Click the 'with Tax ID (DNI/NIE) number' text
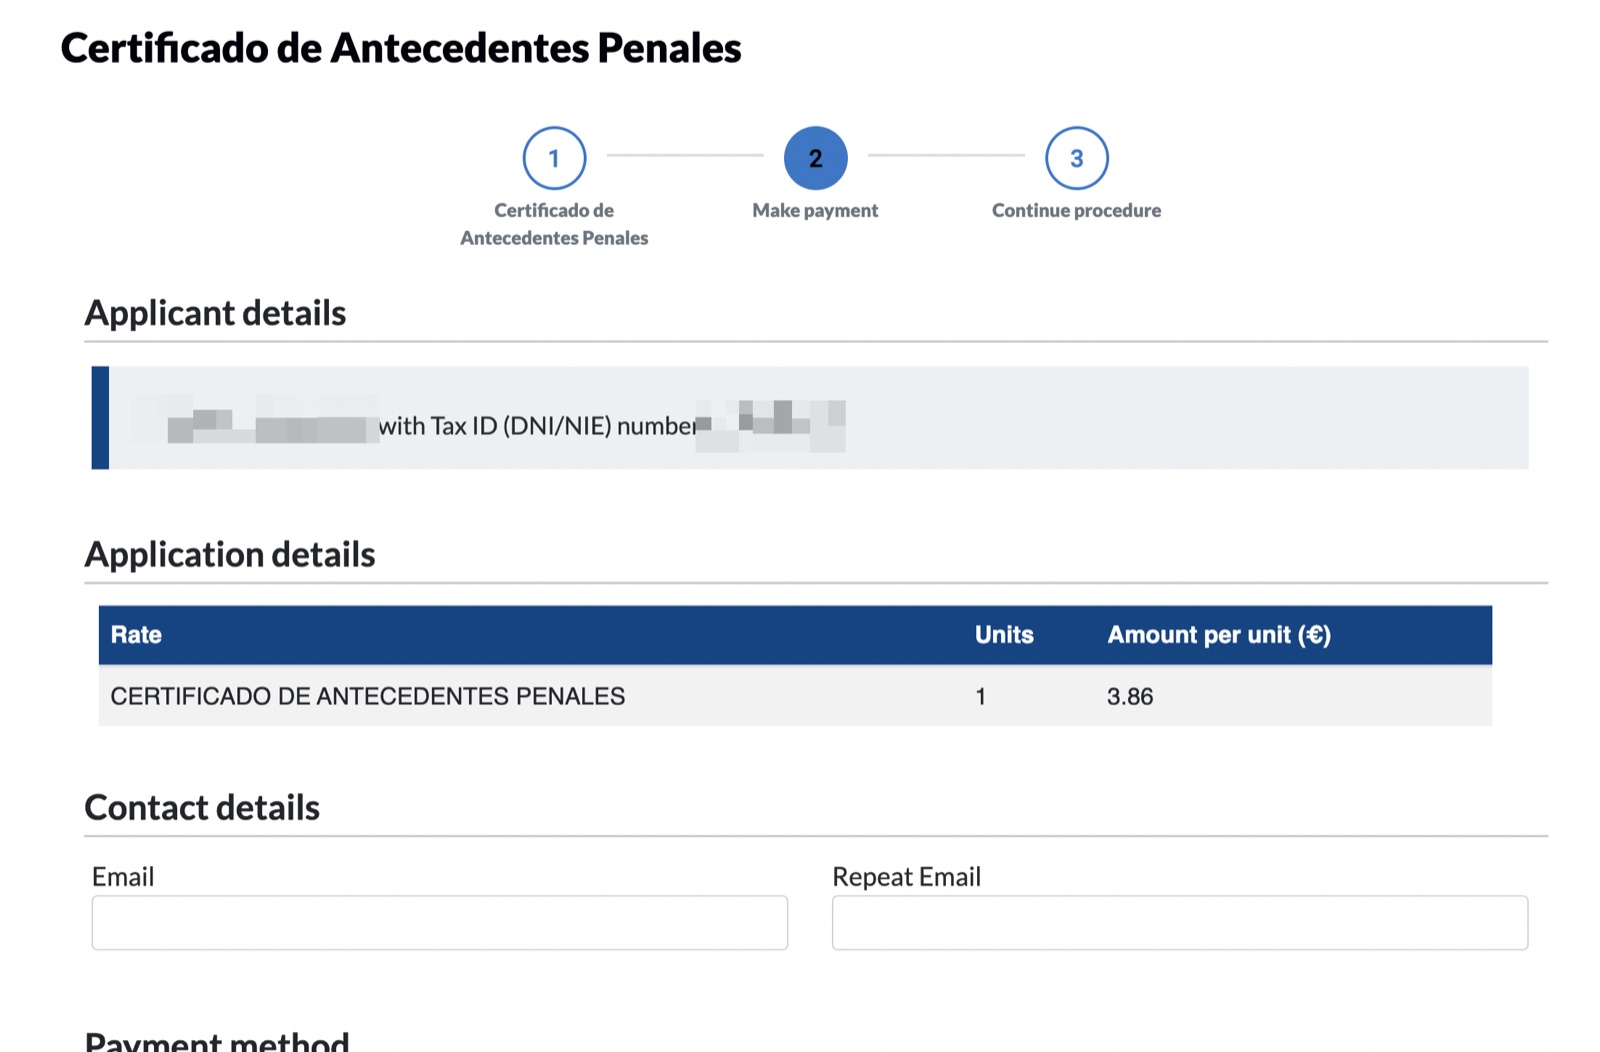The width and height of the screenshot is (1600, 1052). point(538,426)
